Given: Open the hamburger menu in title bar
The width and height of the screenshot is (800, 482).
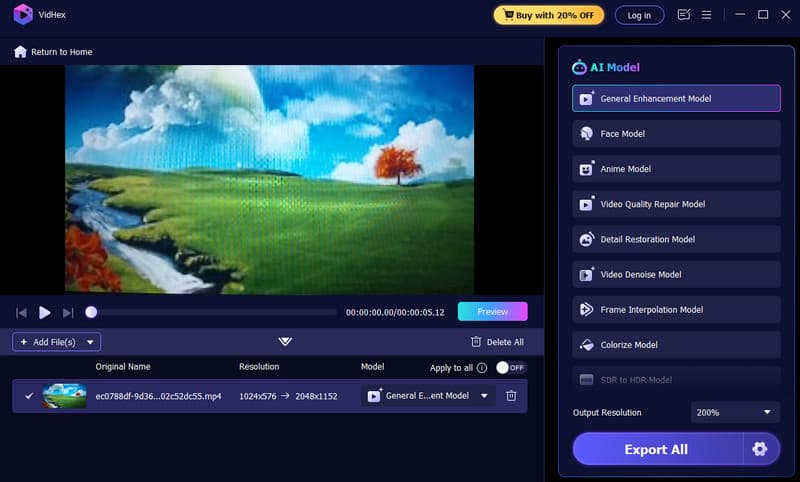Looking at the screenshot, I should [706, 15].
